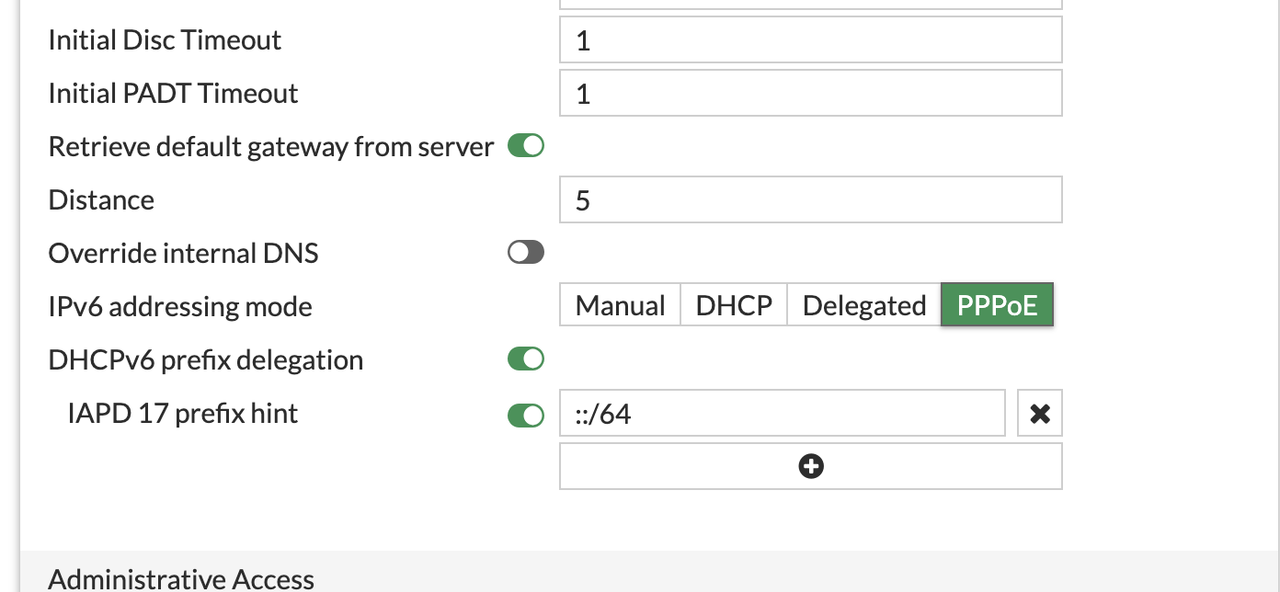Select PPPoE IPv6 addressing mode
This screenshot has width=1280, height=592.
(x=997, y=306)
